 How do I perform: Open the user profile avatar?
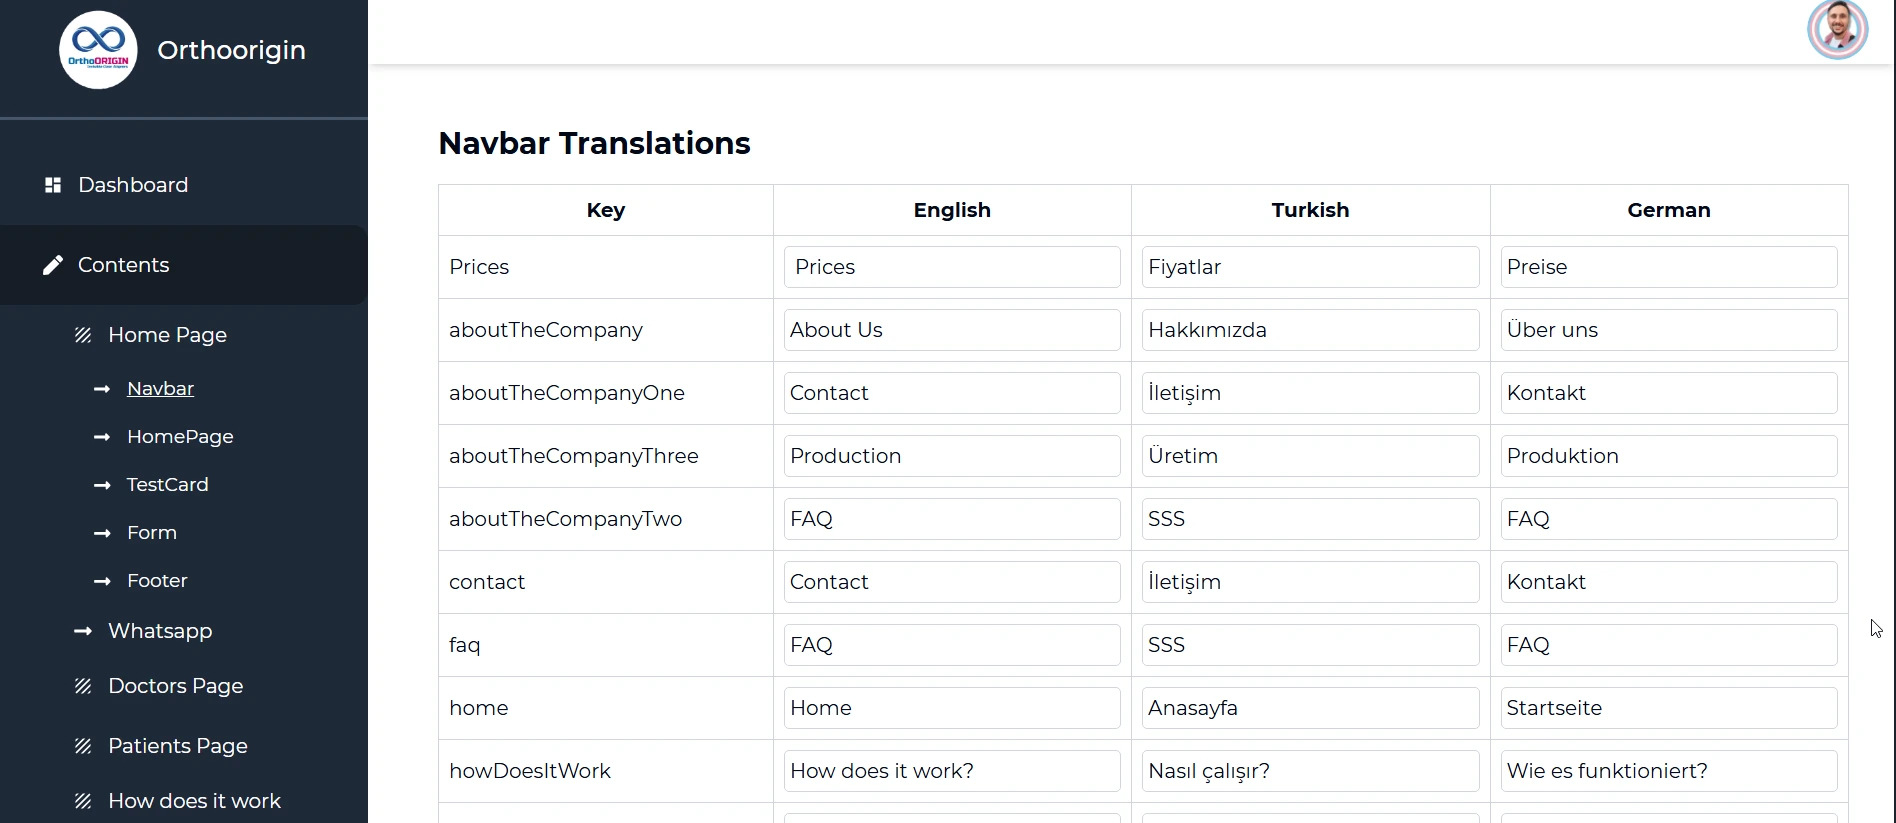pos(1837,29)
